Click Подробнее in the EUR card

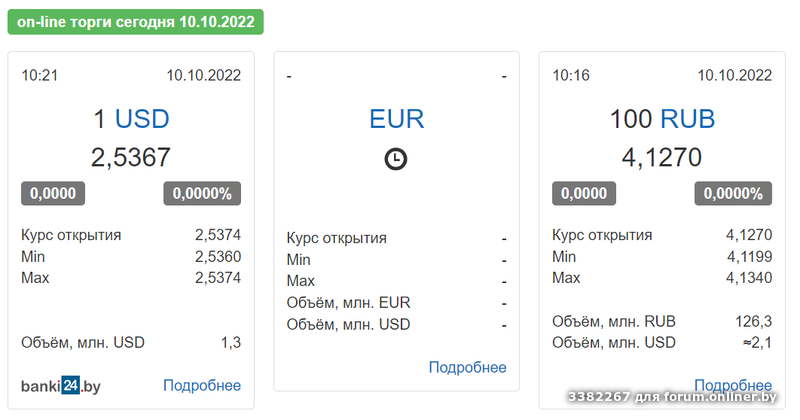(467, 367)
